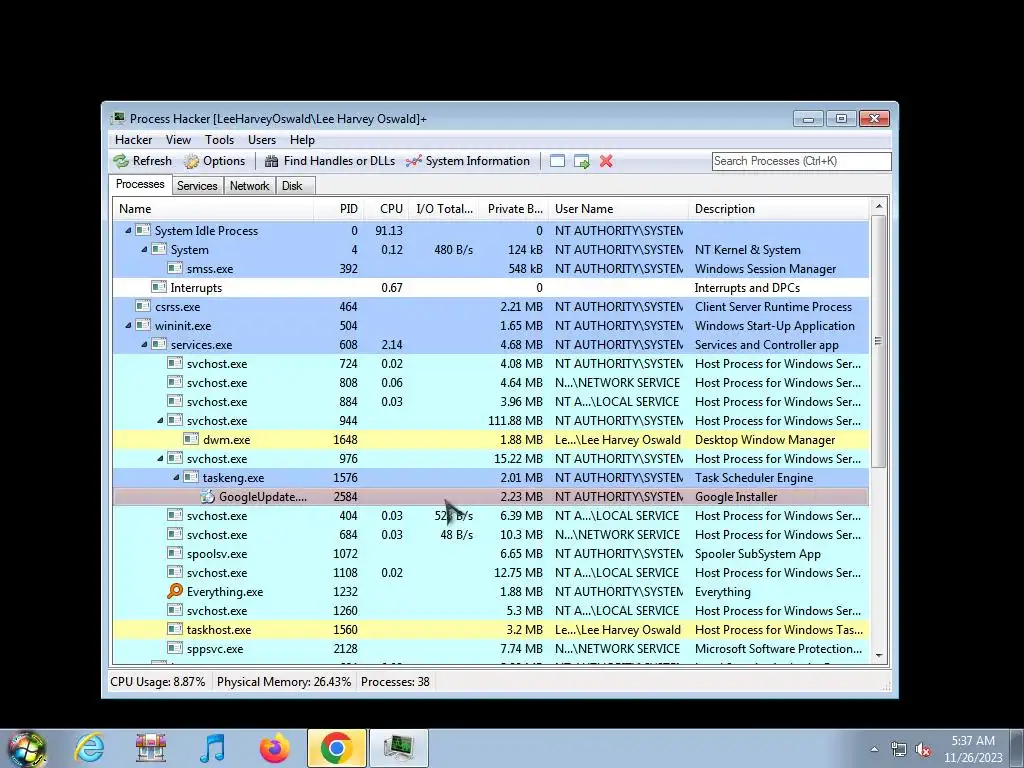
Task: Launch Firefox from the taskbar
Action: 274,748
